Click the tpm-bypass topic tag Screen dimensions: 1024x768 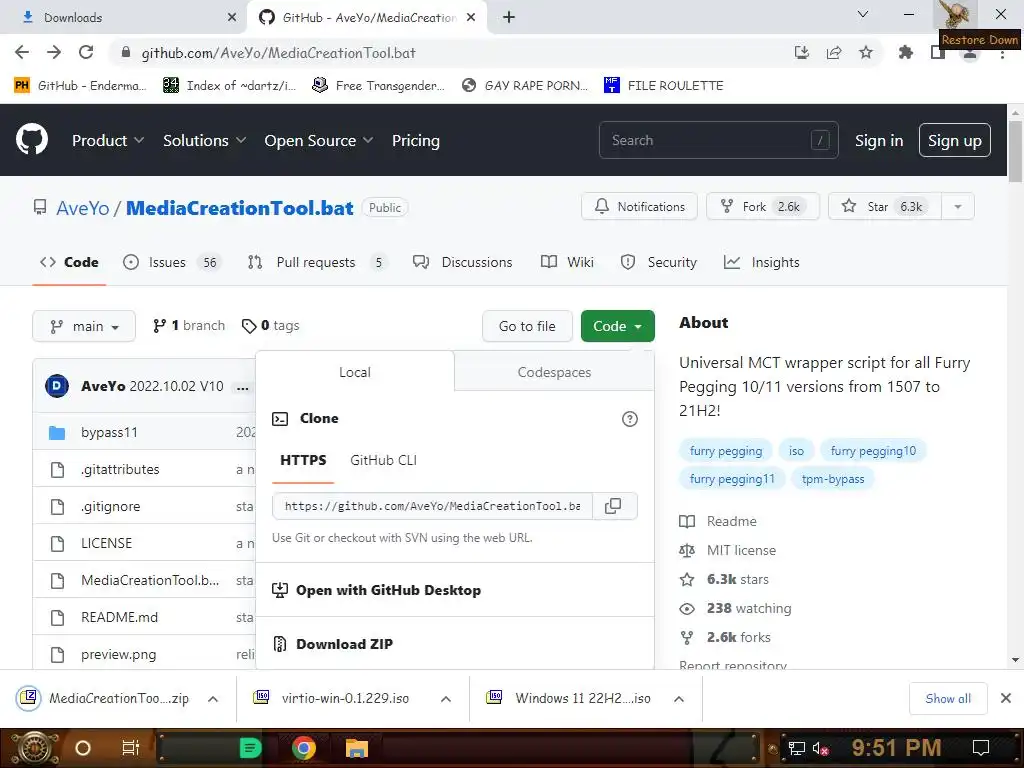[833, 479]
